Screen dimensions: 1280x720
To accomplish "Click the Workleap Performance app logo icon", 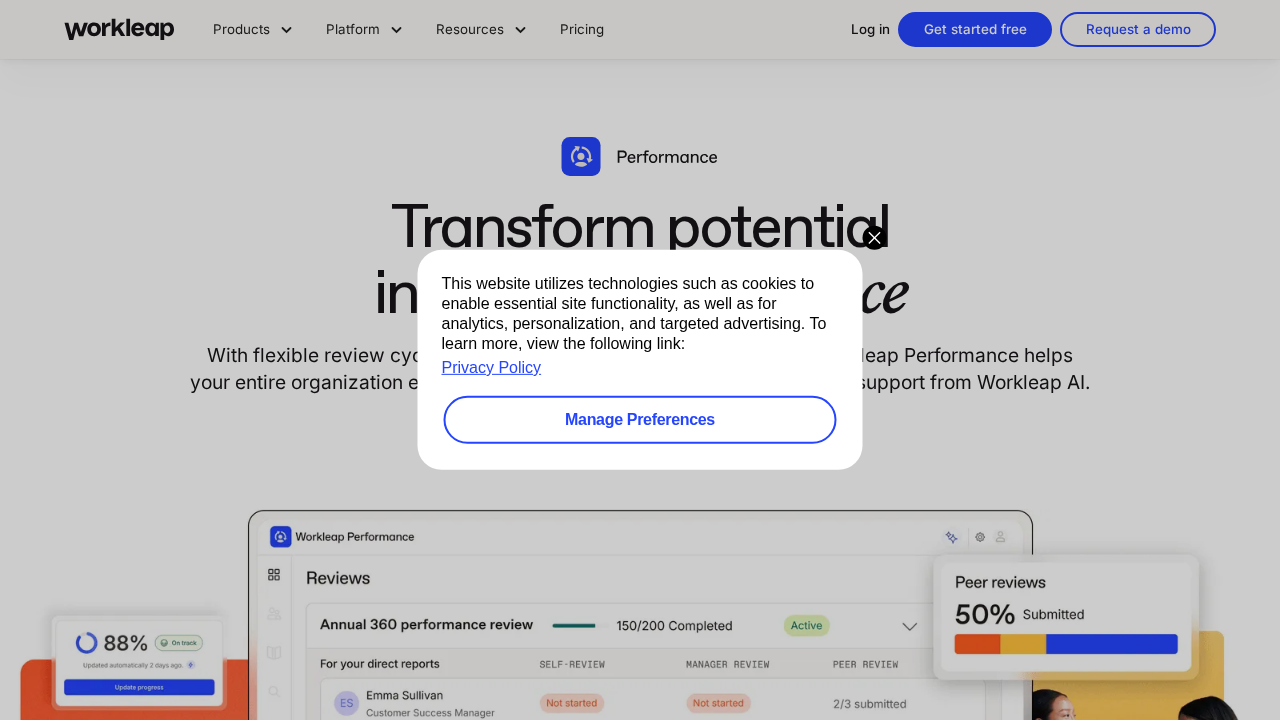I will (281, 537).
